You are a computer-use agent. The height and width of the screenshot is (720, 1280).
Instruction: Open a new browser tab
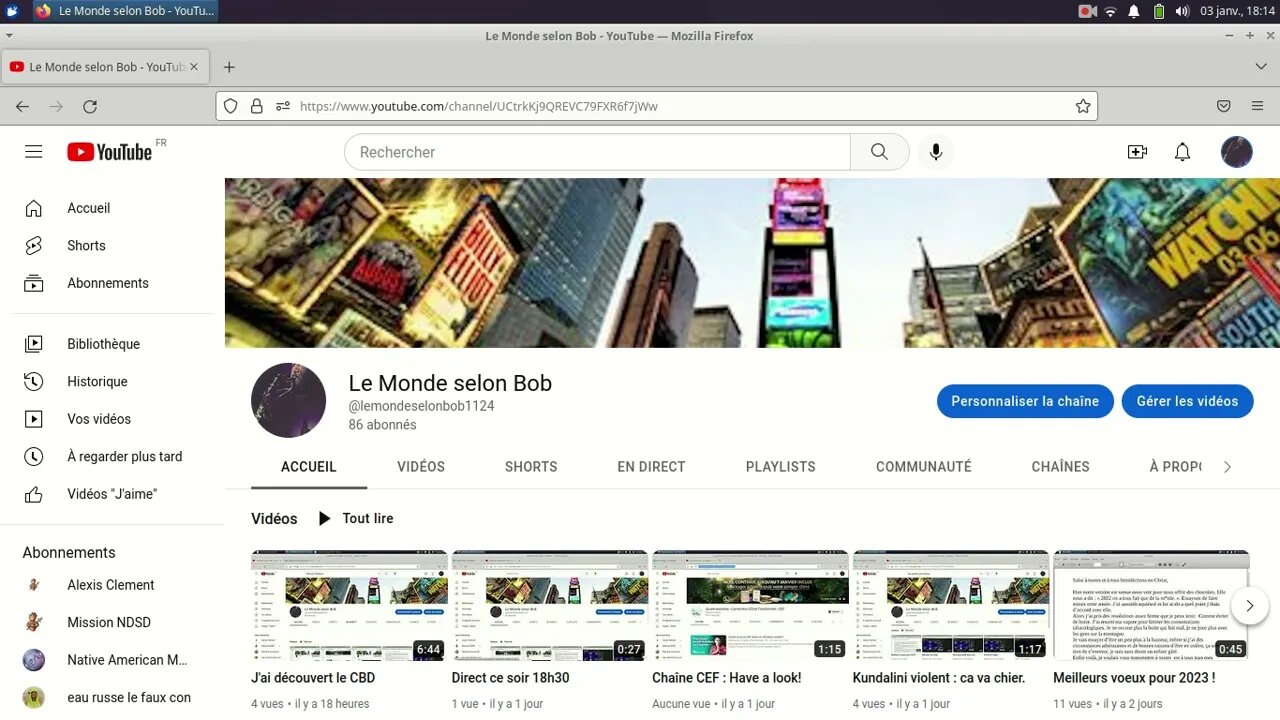click(229, 67)
